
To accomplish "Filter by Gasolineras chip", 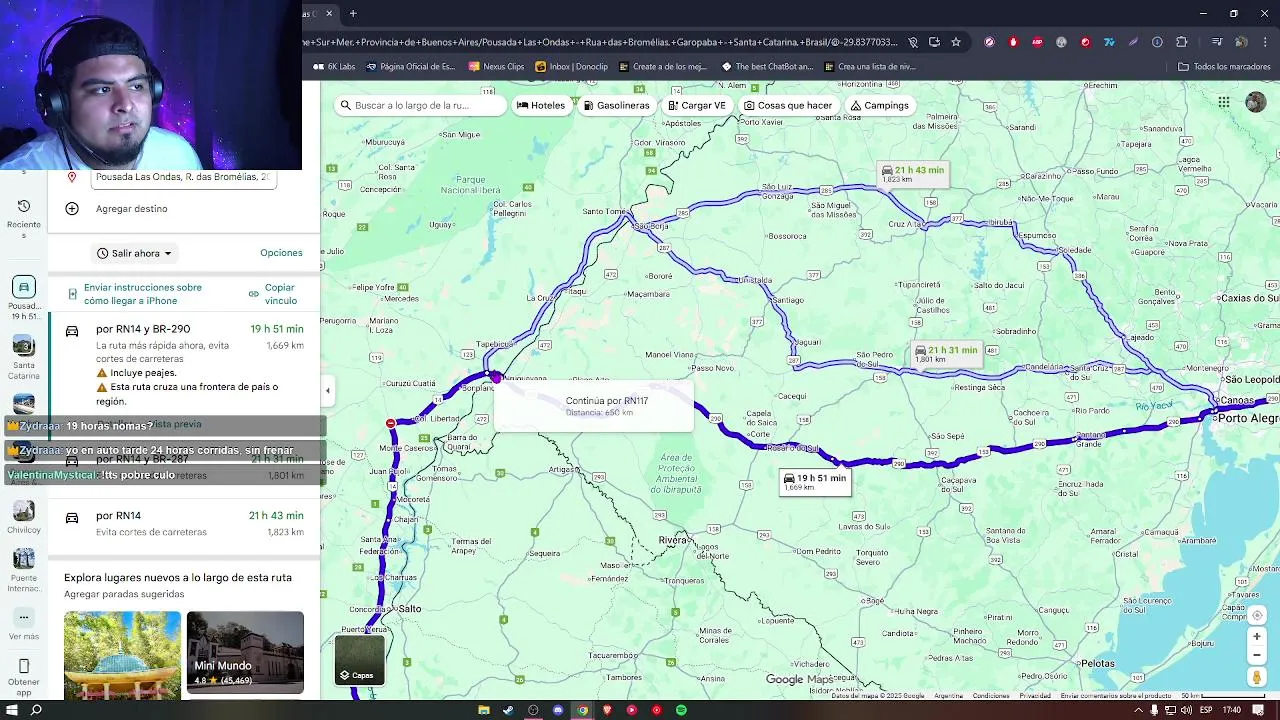I will click(616, 105).
